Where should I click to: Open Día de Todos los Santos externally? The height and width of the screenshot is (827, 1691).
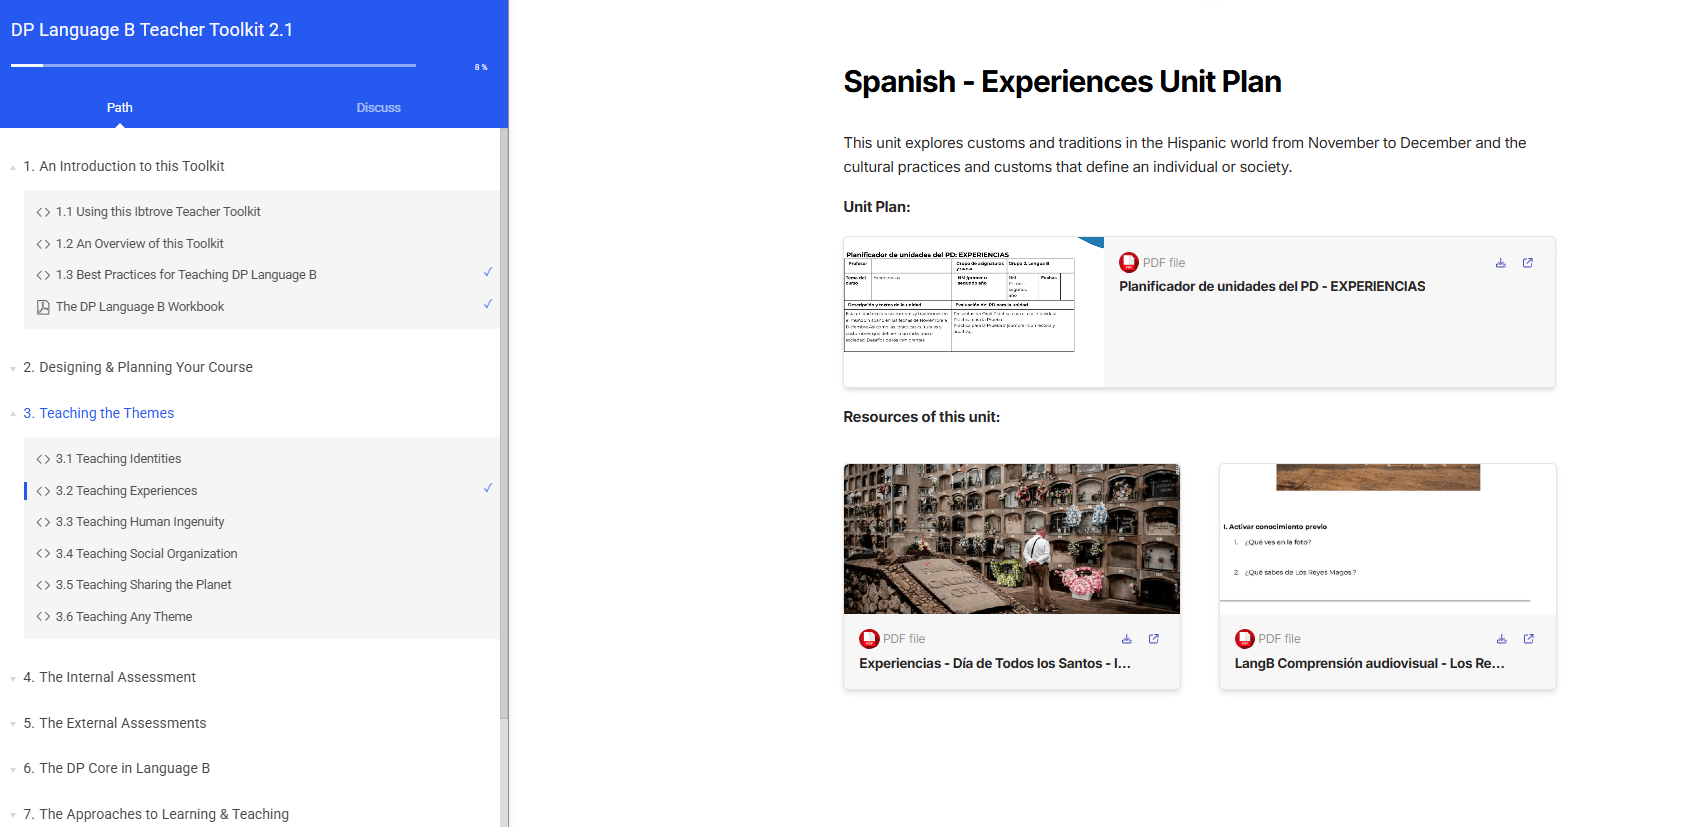tap(1153, 639)
